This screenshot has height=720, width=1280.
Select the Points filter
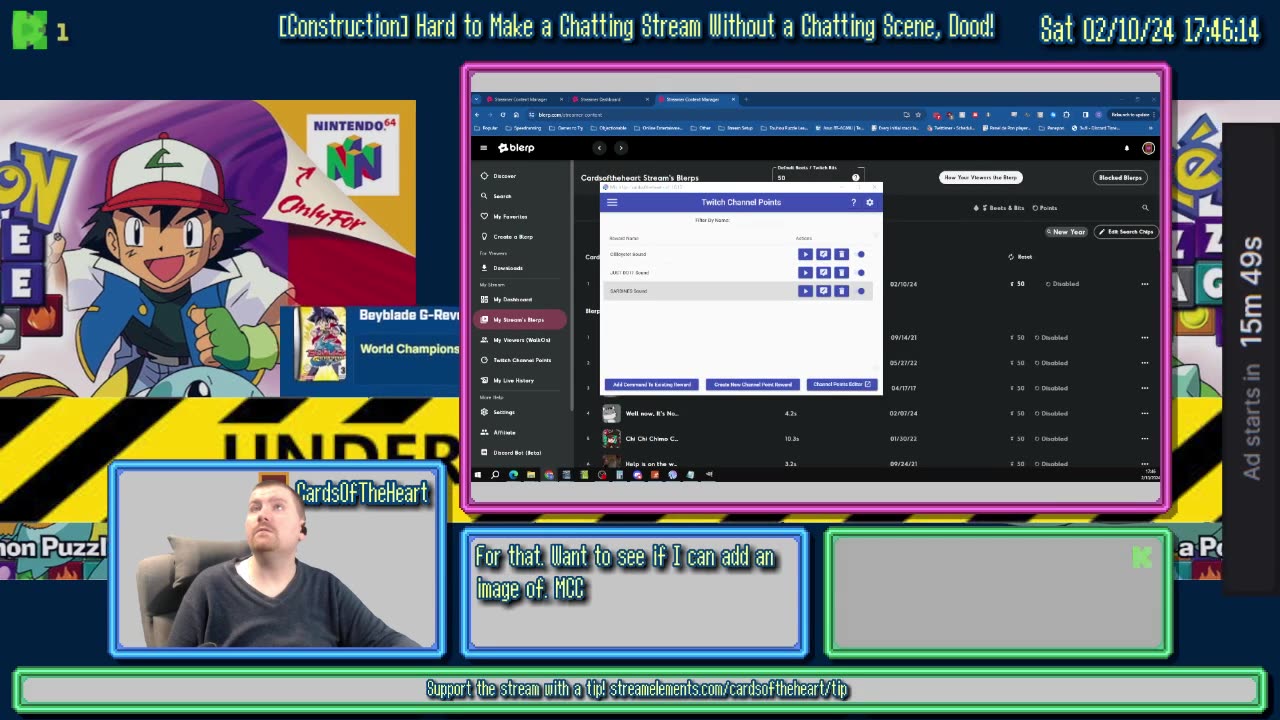pos(1045,208)
